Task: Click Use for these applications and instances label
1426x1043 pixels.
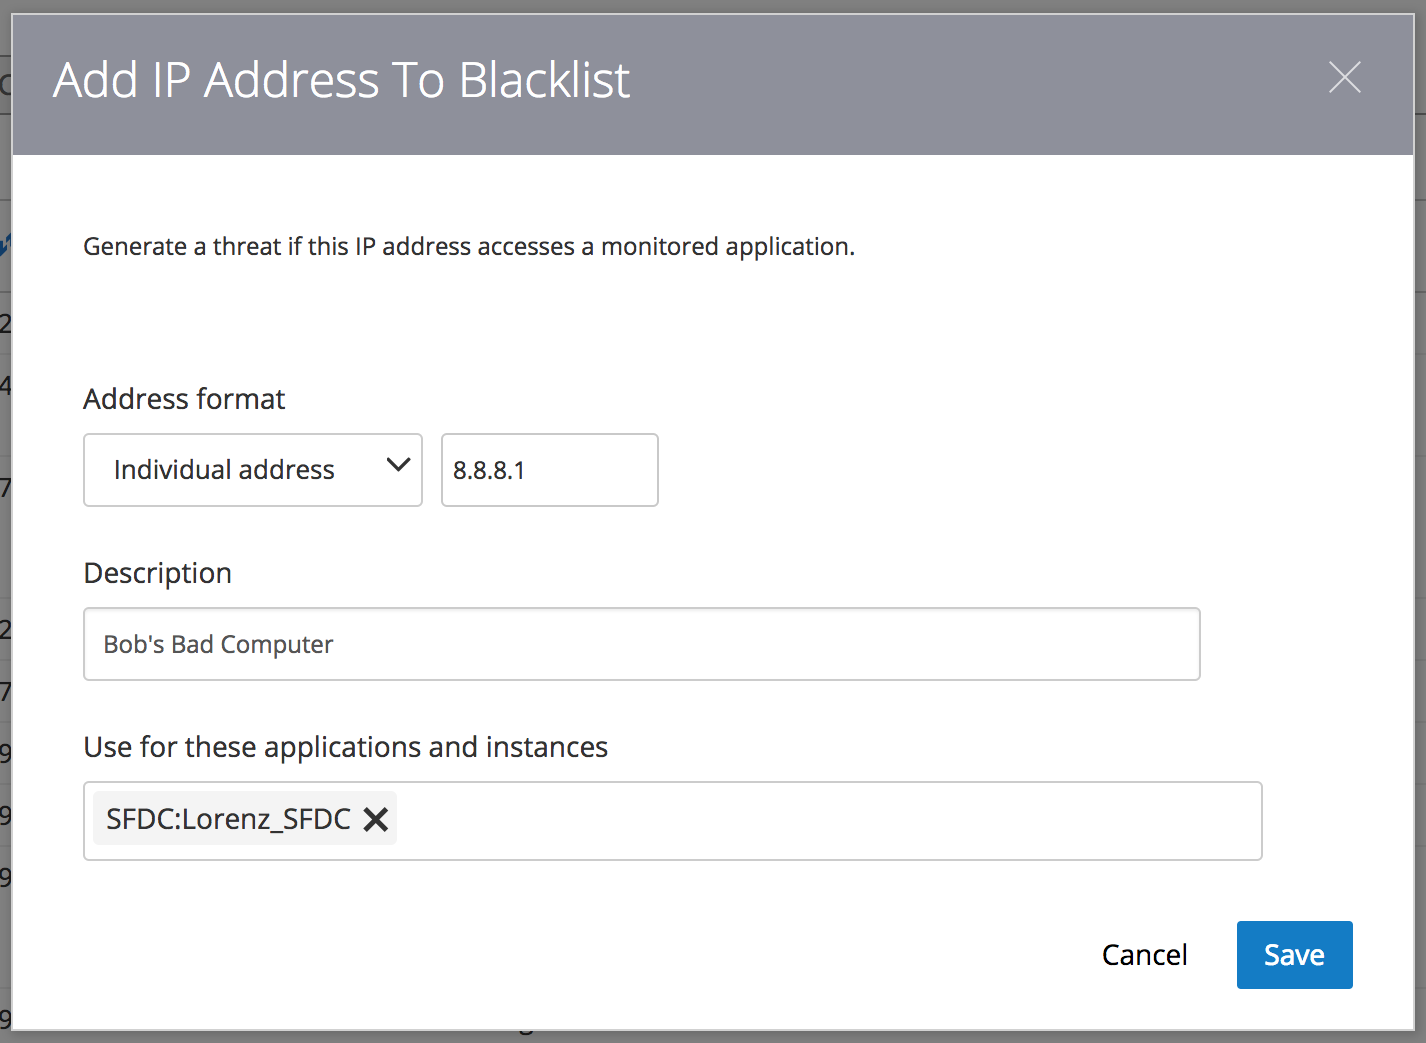Action: pyautogui.click(x=346, y=747)
